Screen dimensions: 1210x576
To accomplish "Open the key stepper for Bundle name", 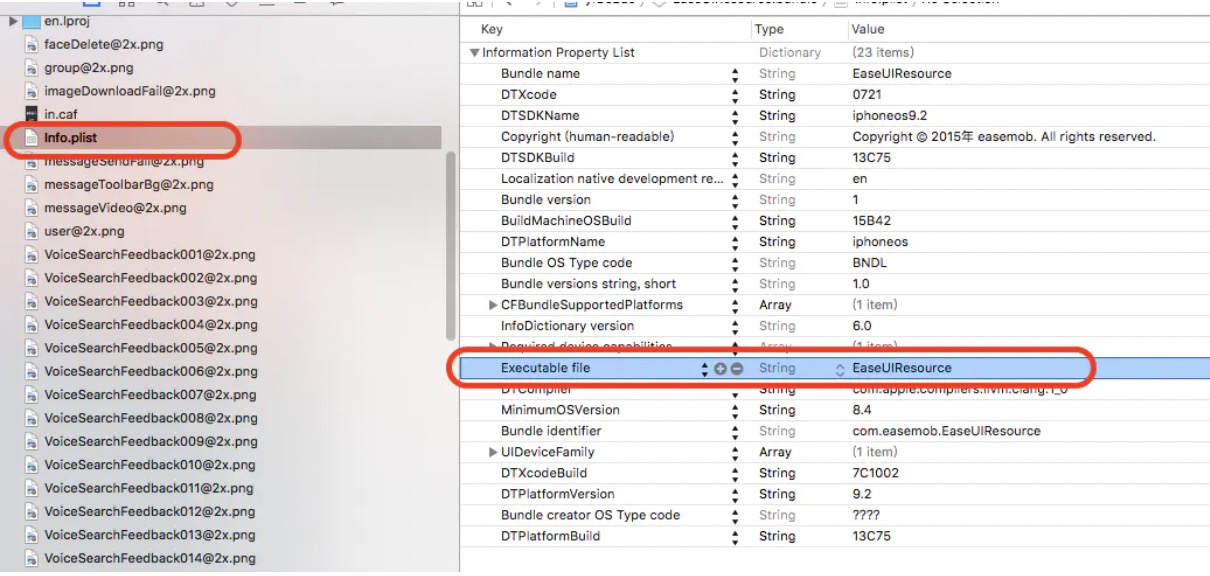I will [735, 74].
